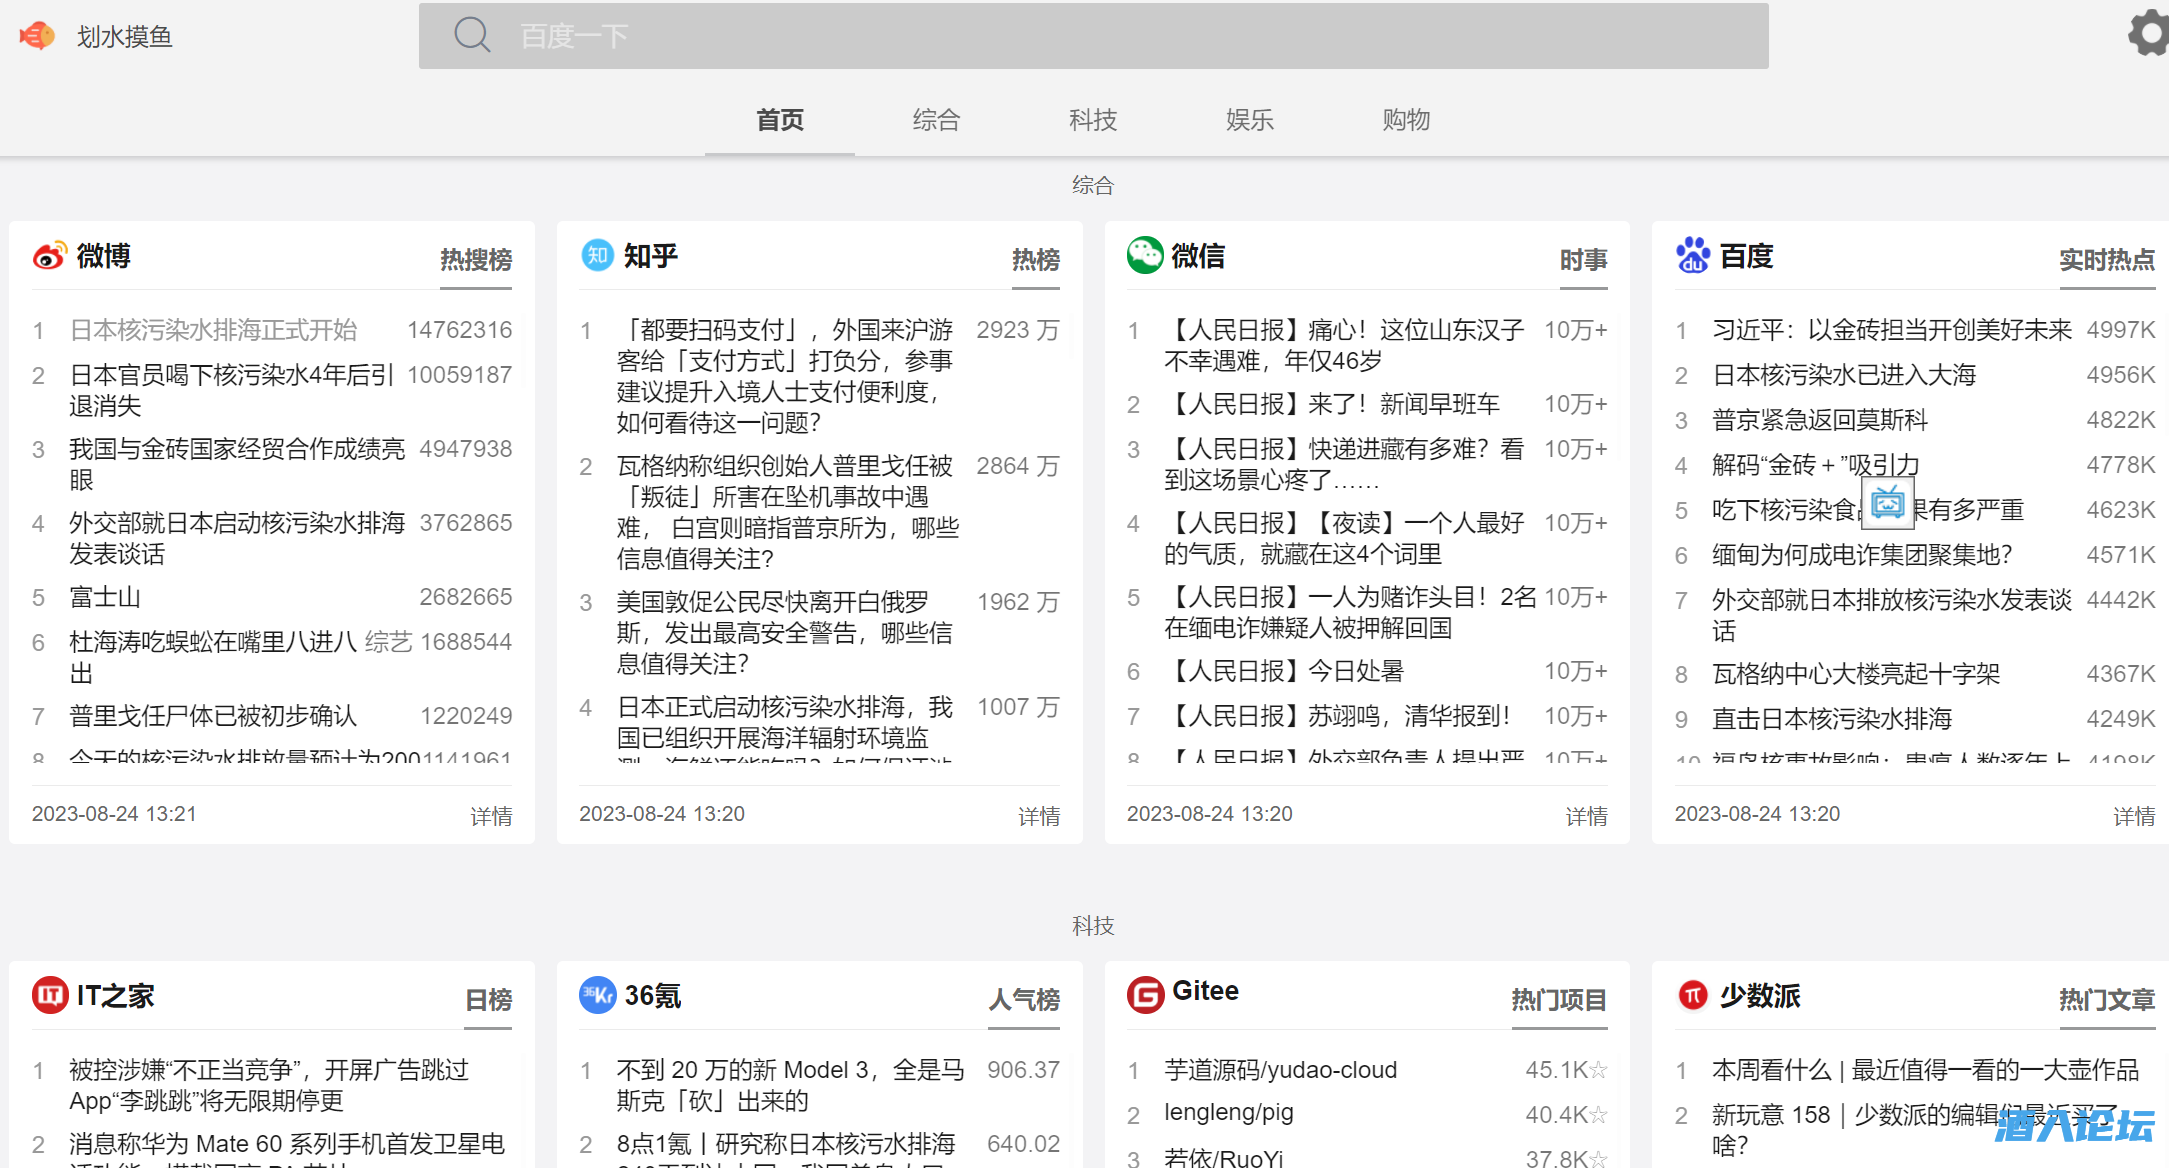Click the Baidu paw logo icon

tap(1692, 255)
